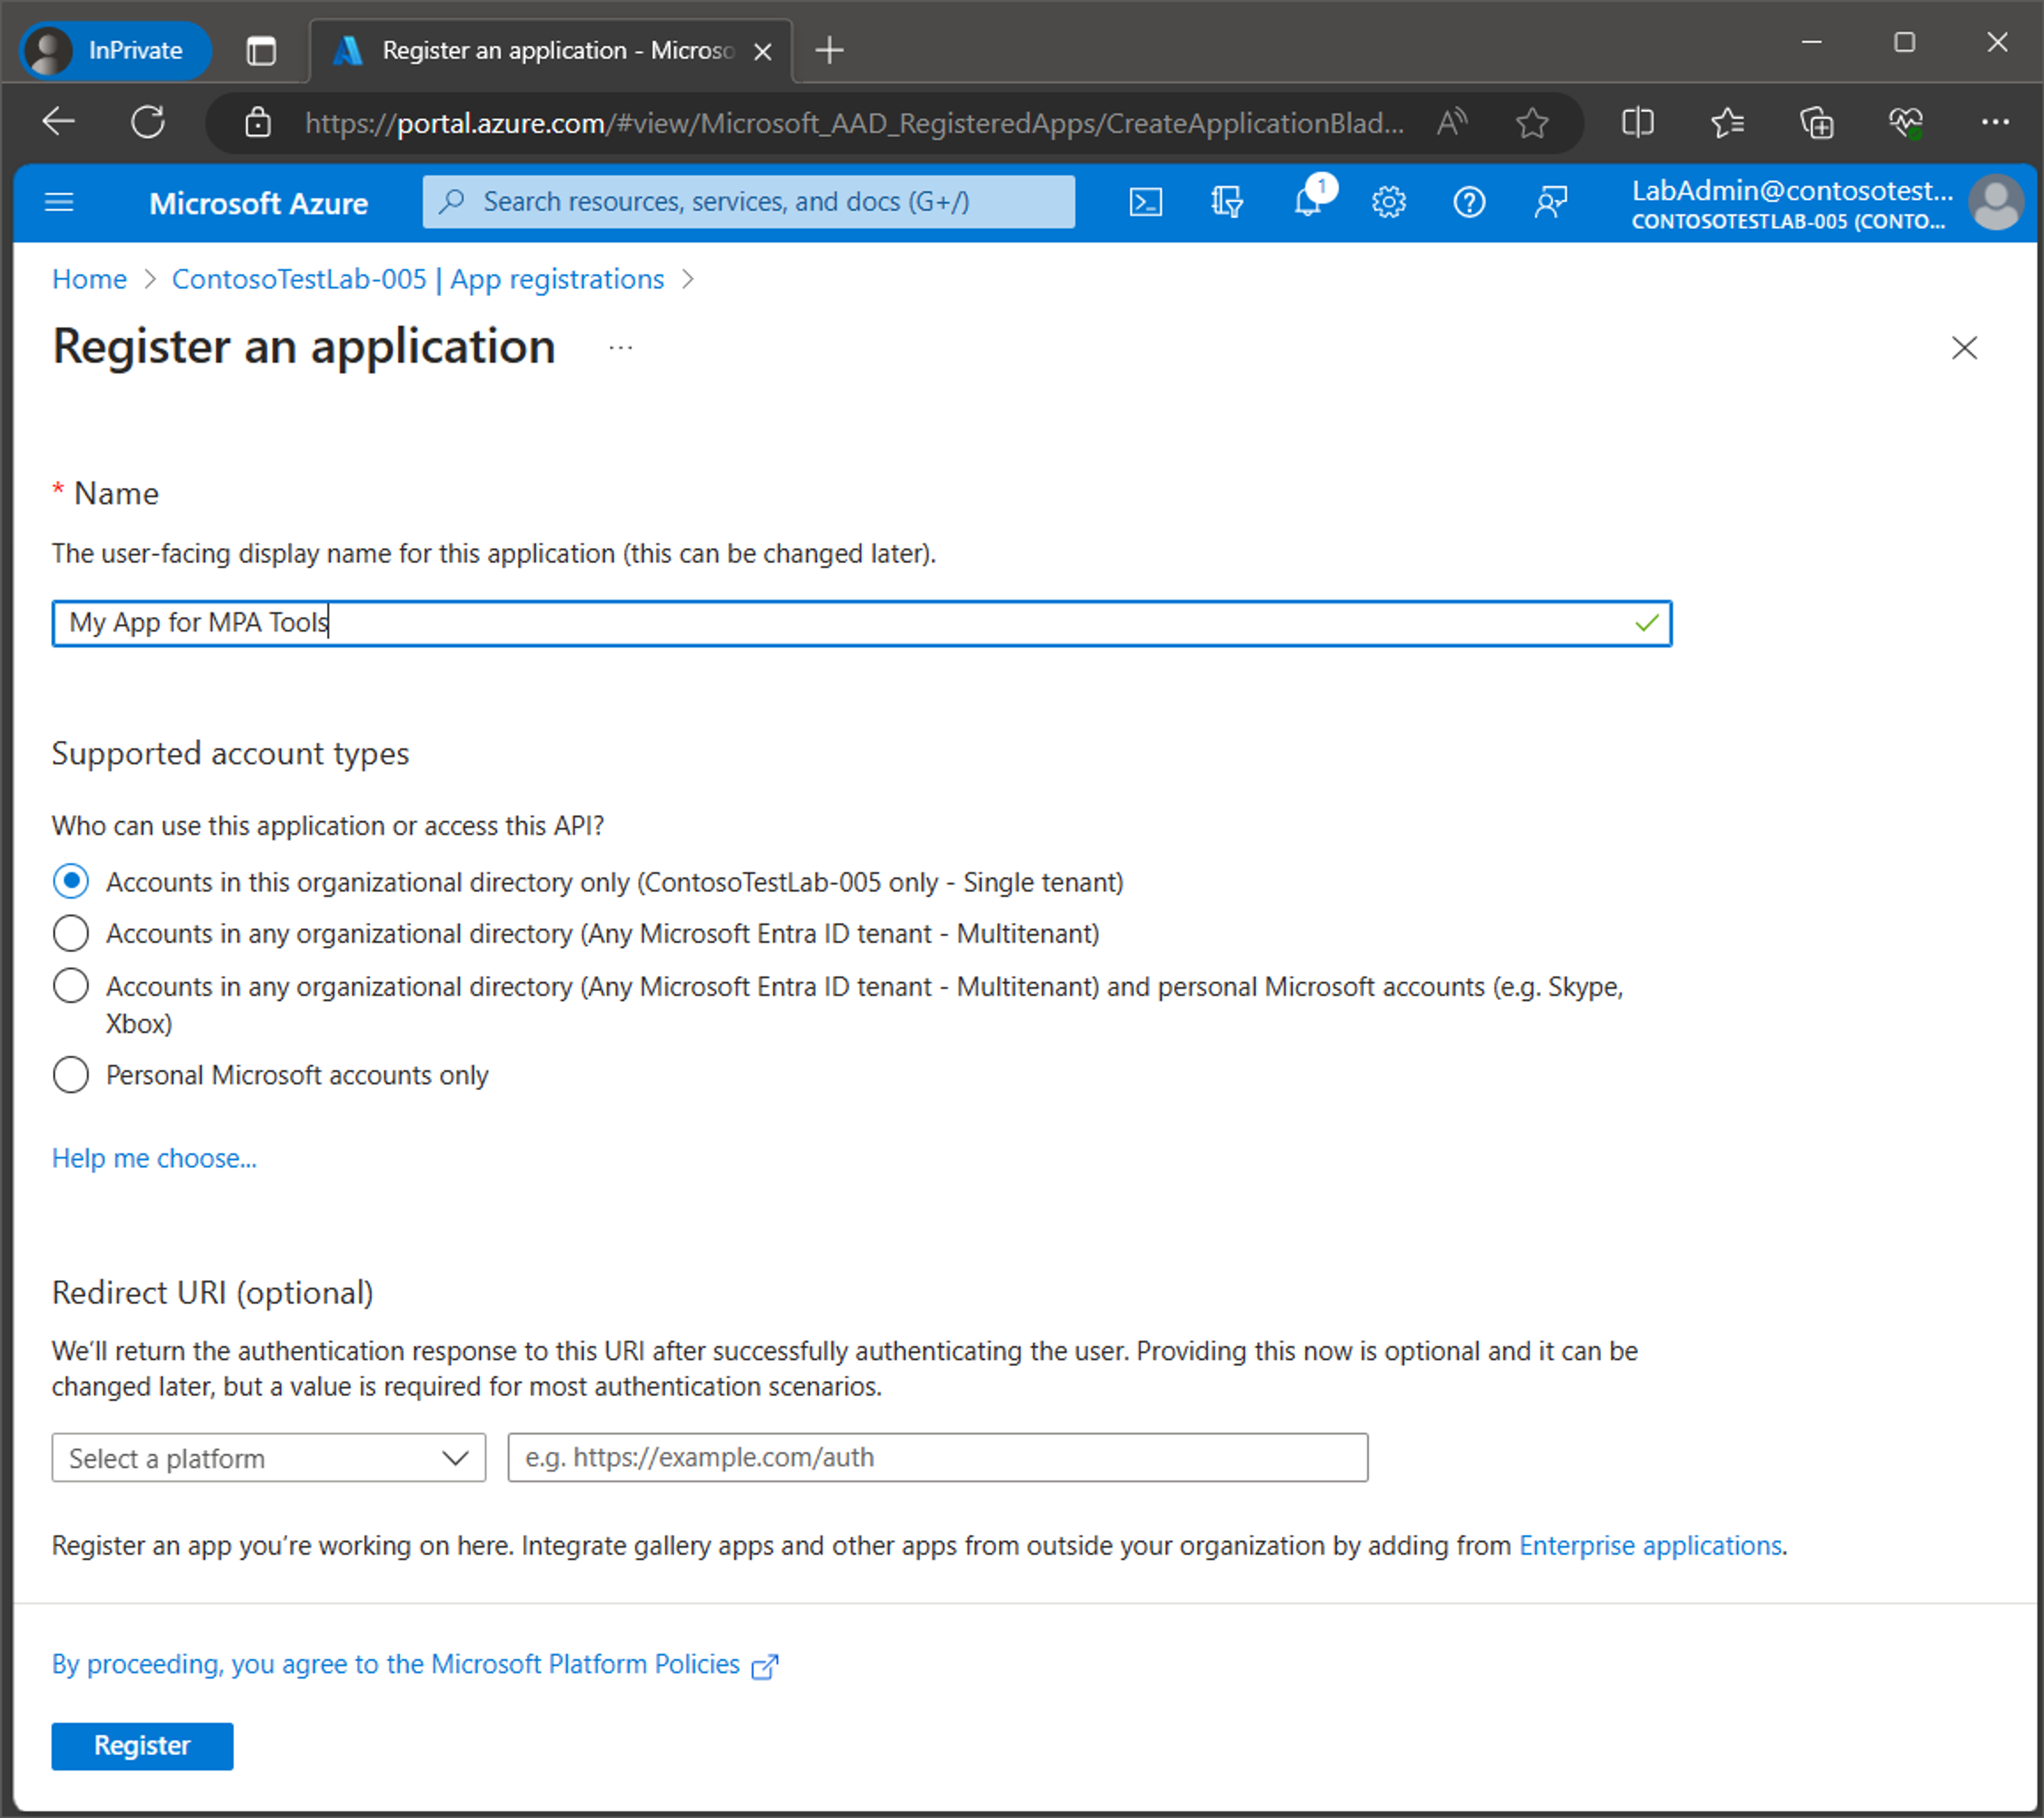Open Browser essentials heart icon
Screen dimensions: 2044x1818
coord(1906,122)
